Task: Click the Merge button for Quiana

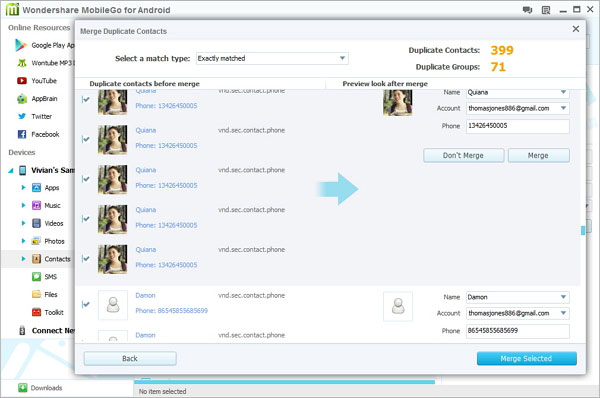Action: [x=538, y=155]
